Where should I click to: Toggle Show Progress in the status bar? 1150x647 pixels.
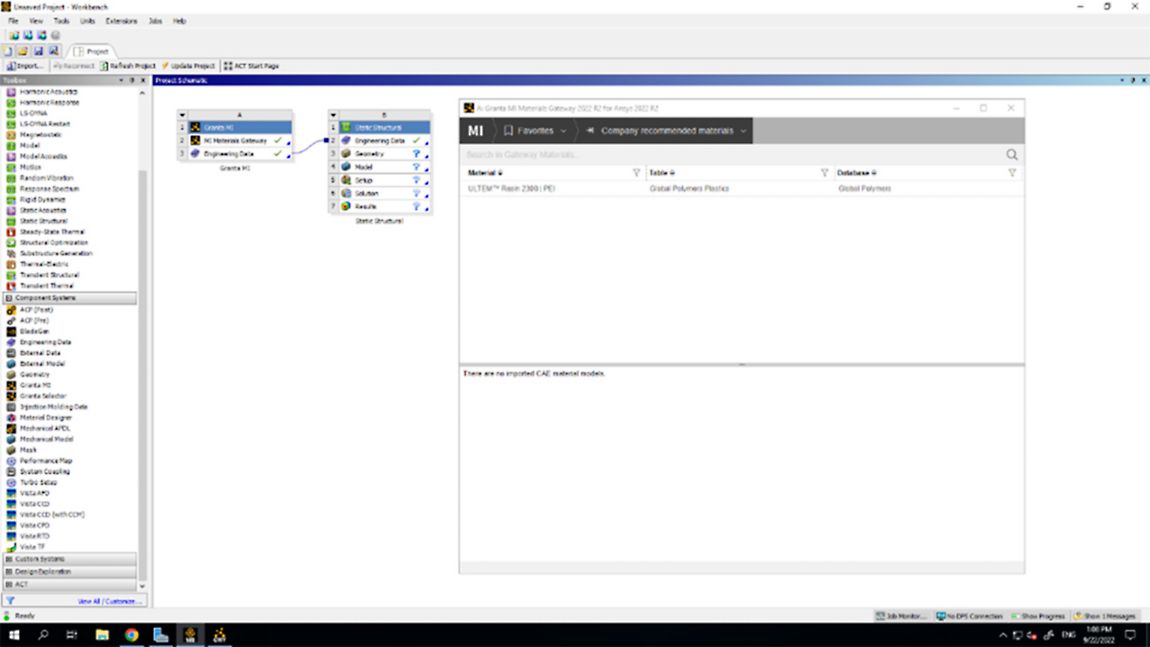point(1040,615)
